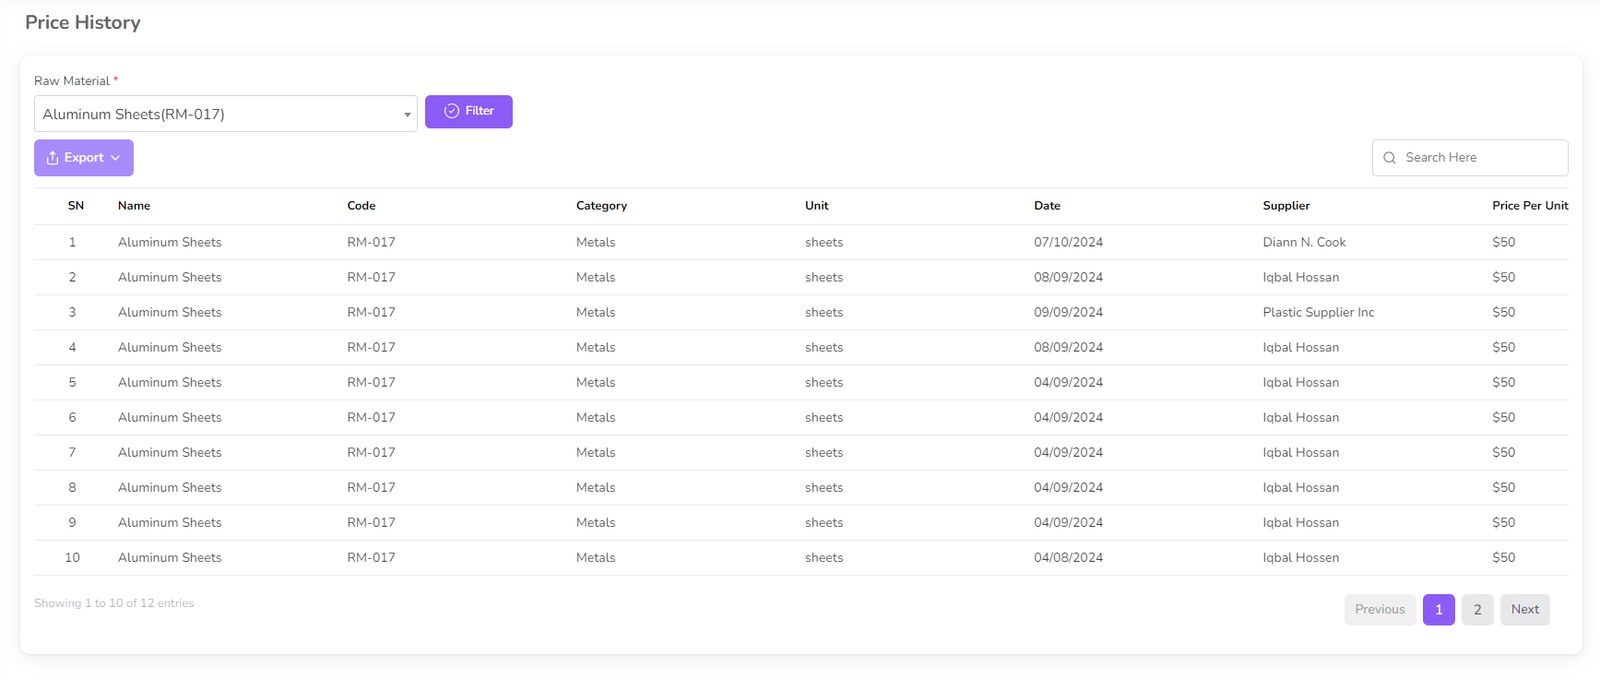Go to page 2 of results
The image size is (1600, 681).
1477,609
